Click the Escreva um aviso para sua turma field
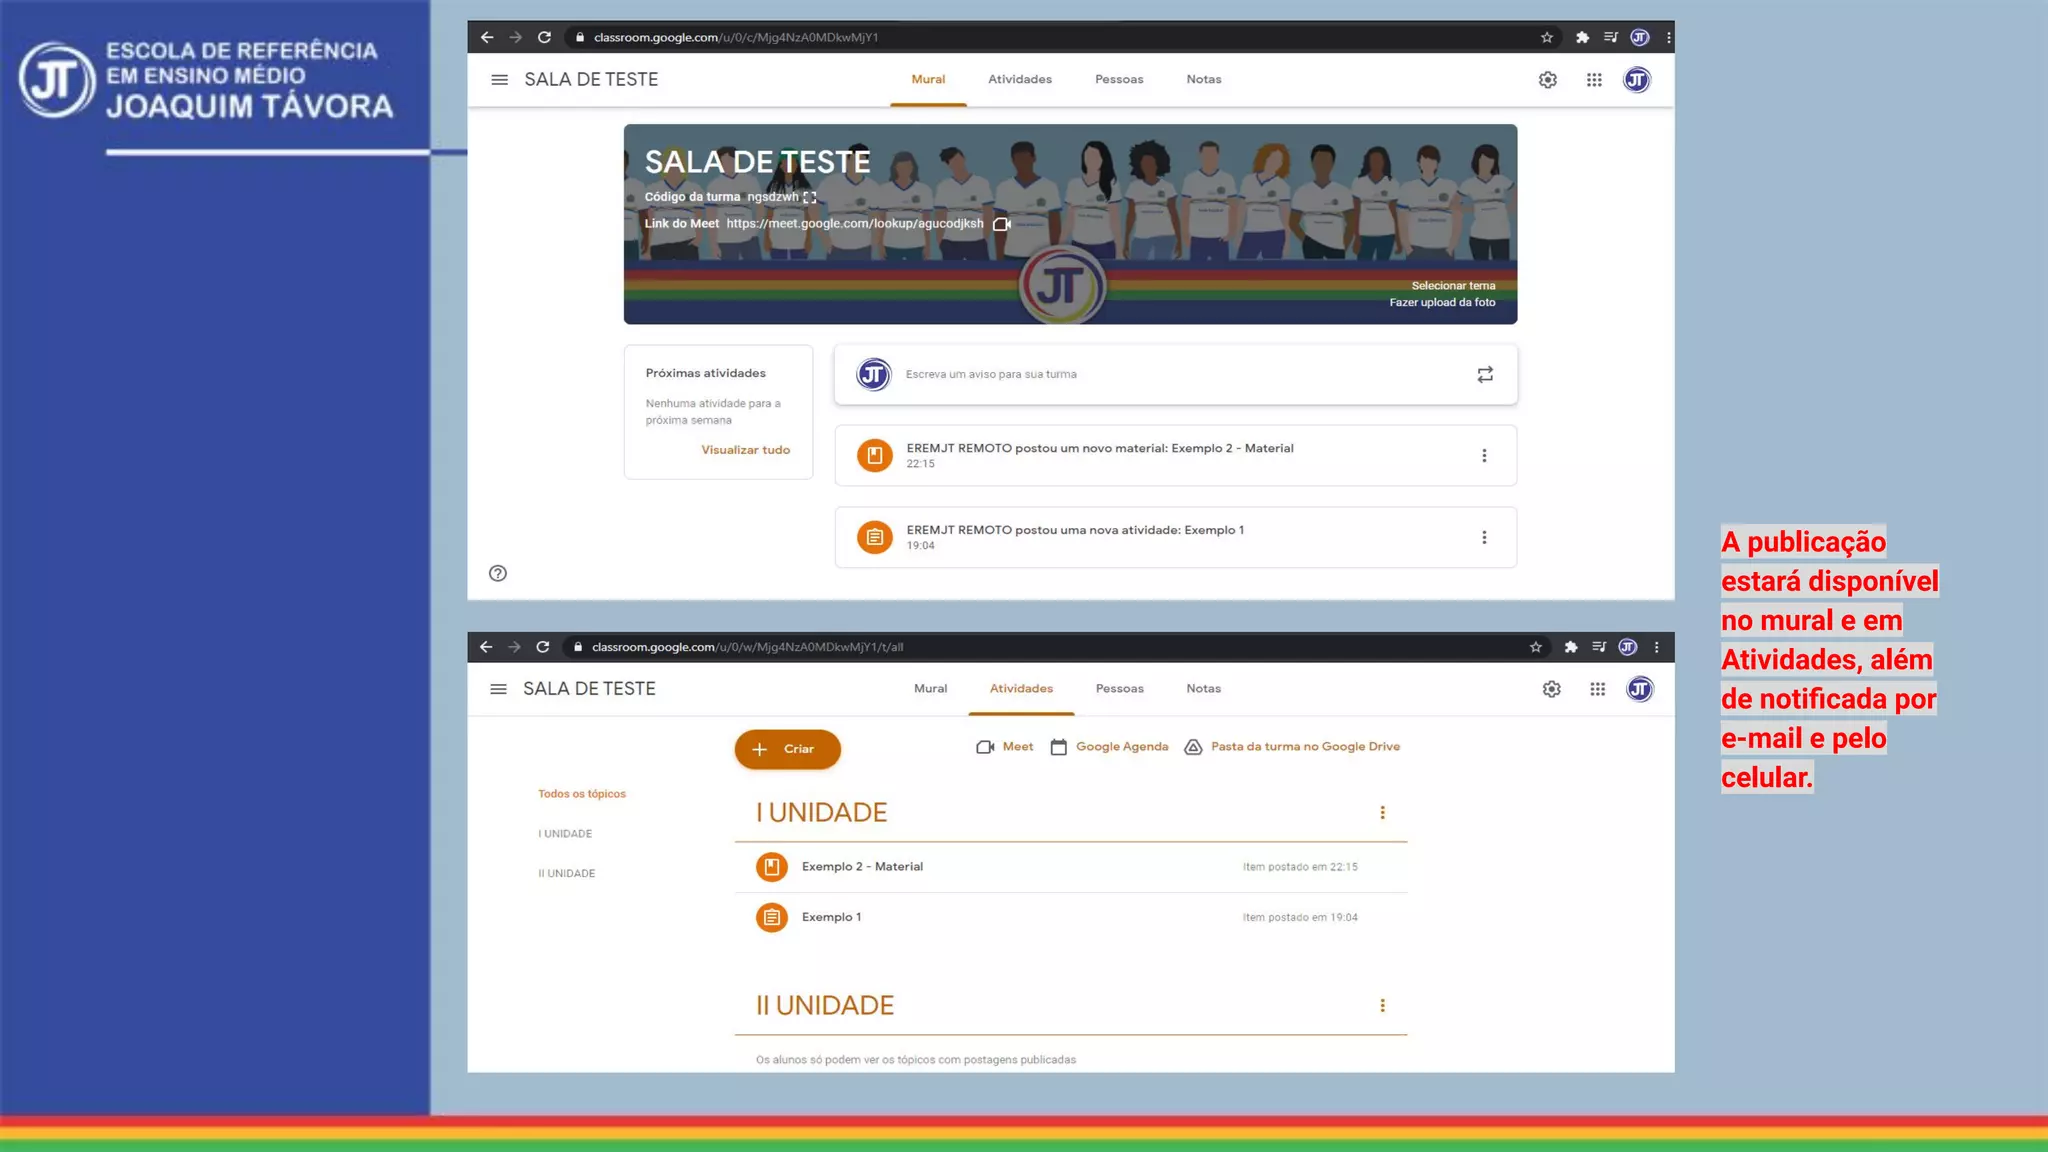The height and width of the screenshot is (1152, 2048). 1176,374
